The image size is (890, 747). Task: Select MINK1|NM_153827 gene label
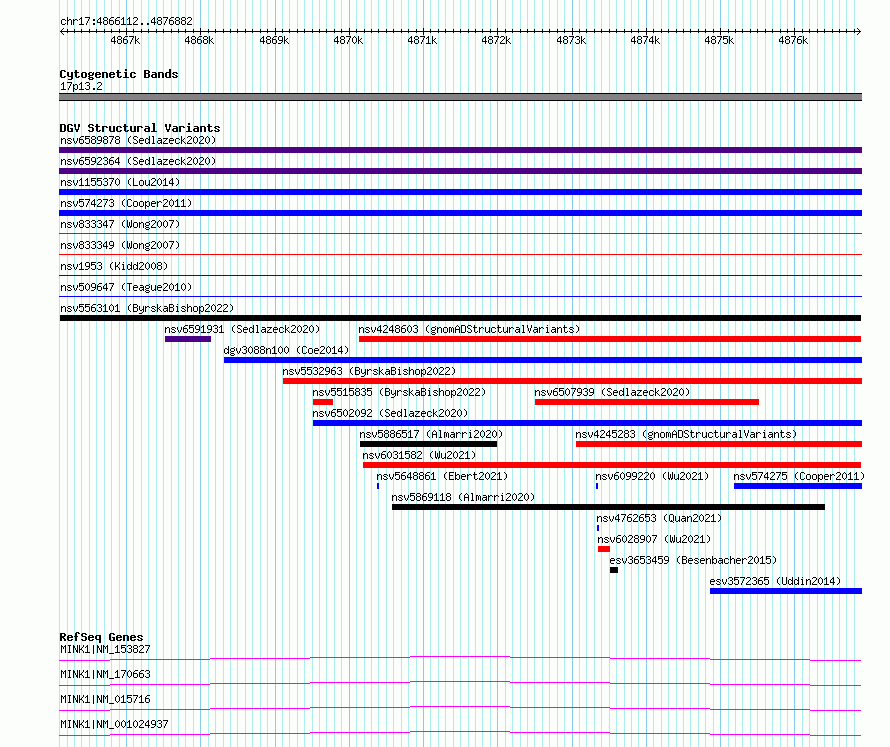(x=106, y=649)
